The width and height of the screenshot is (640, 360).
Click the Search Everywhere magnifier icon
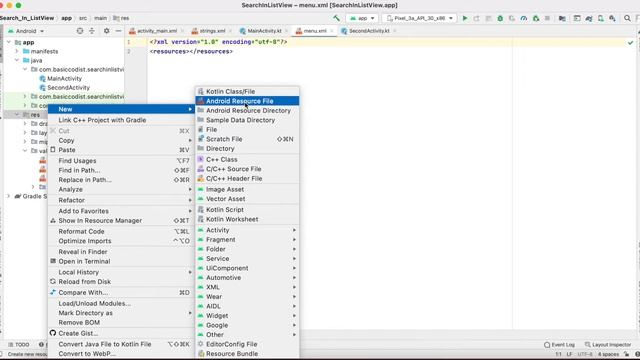627,18
